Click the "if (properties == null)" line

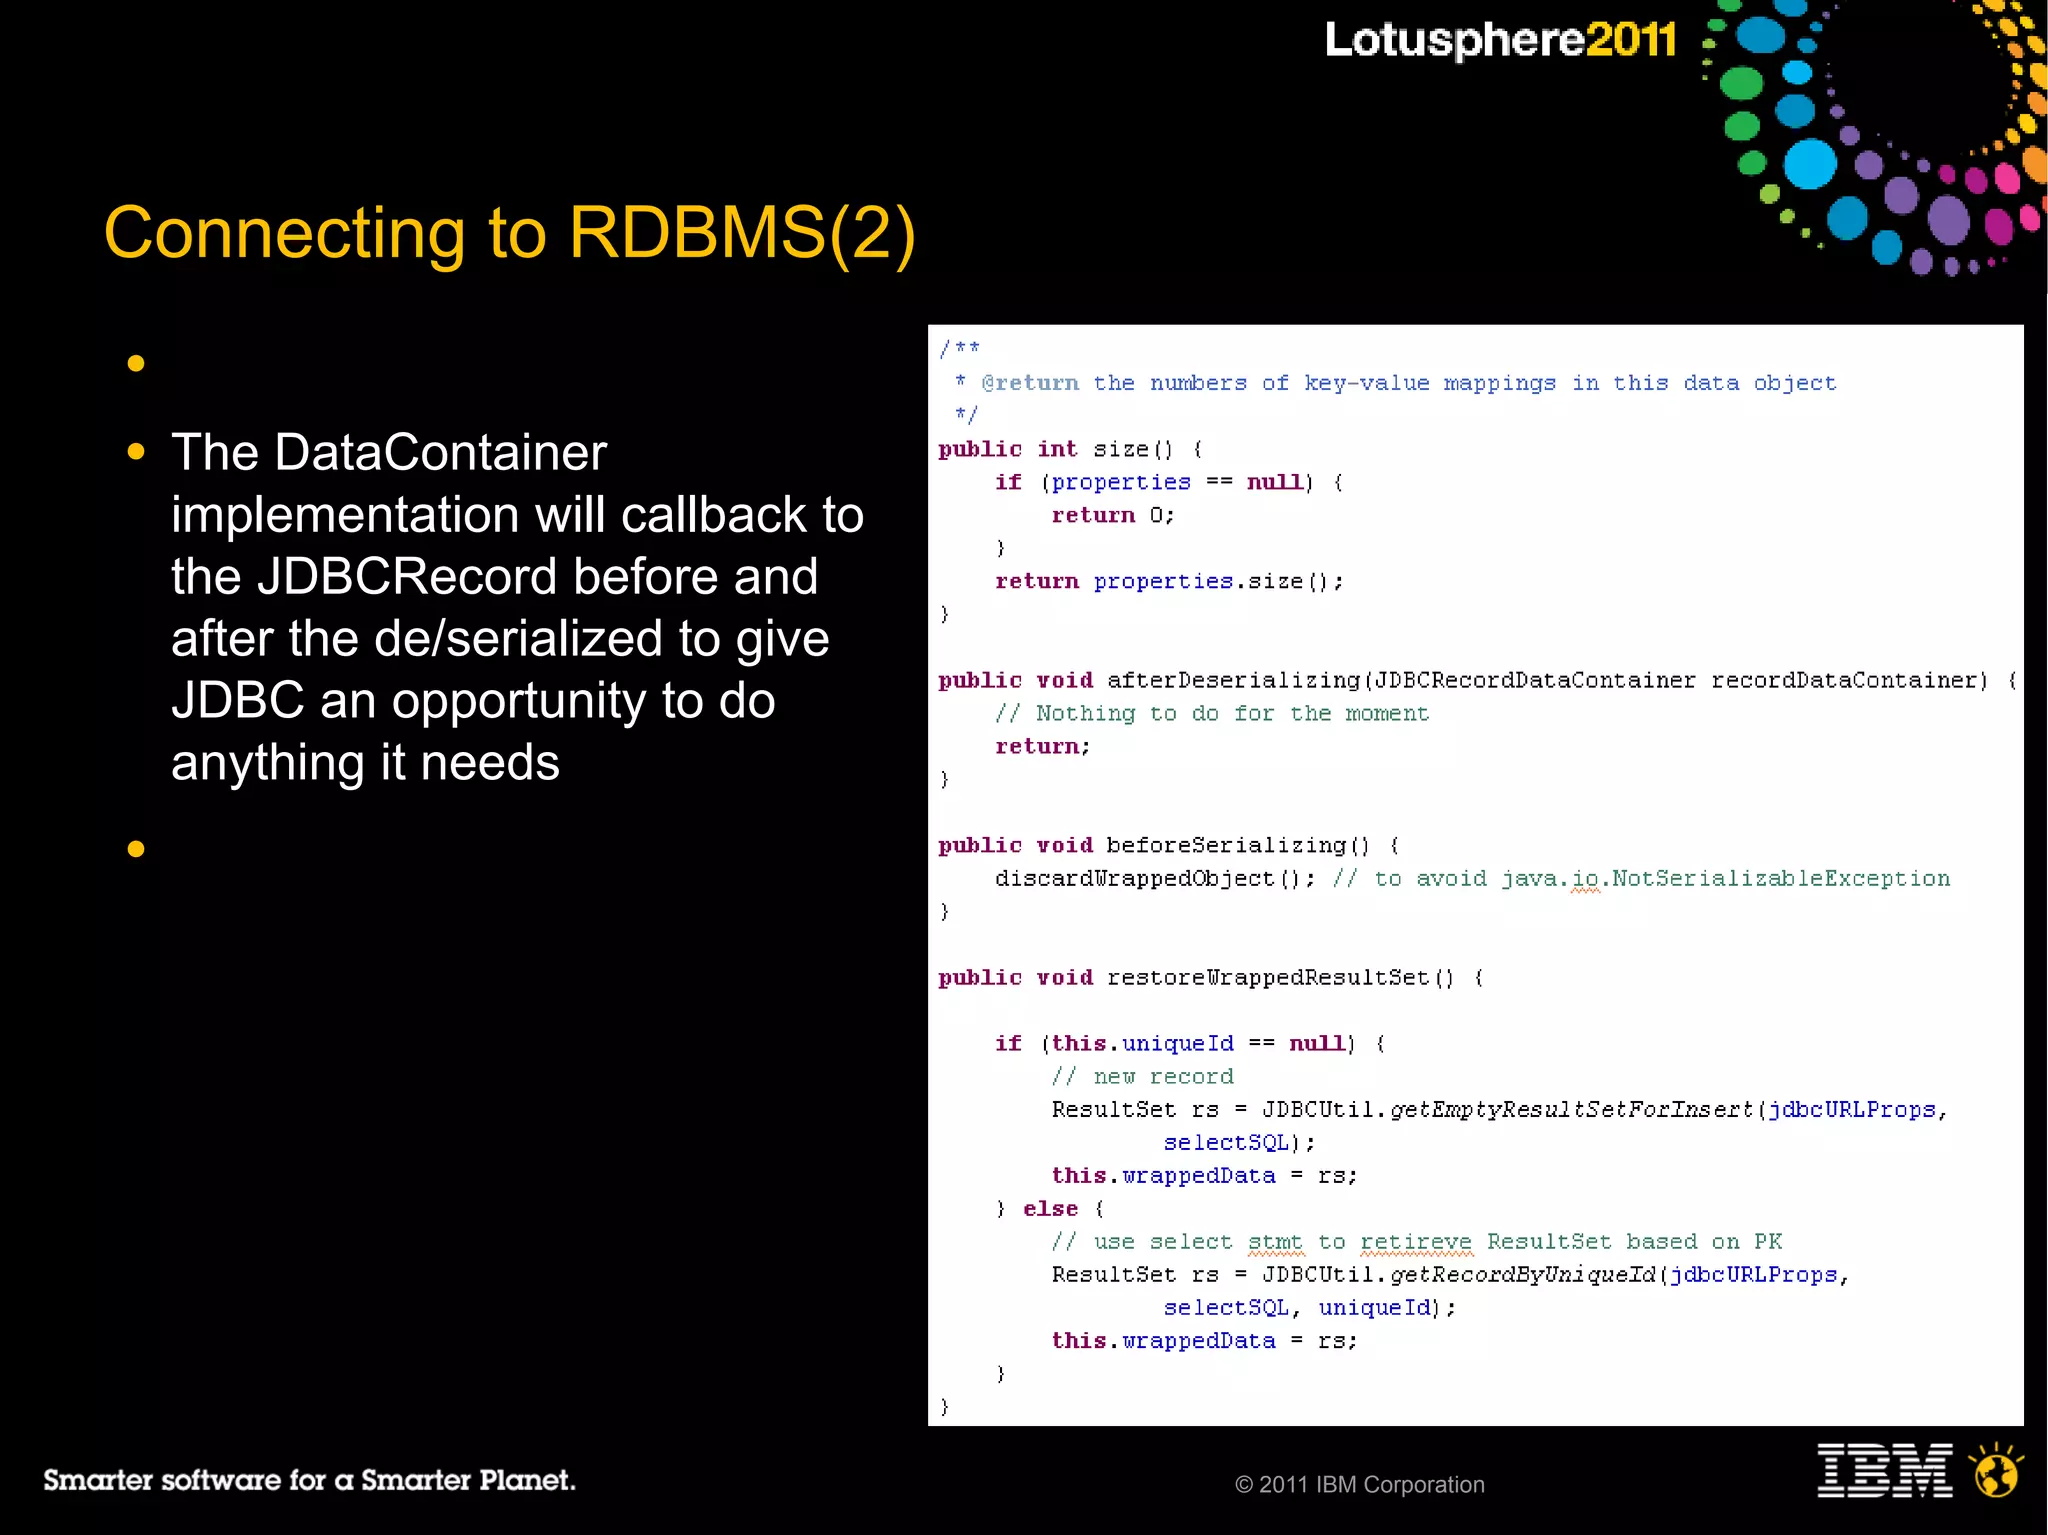click(x=1169, y=482)
